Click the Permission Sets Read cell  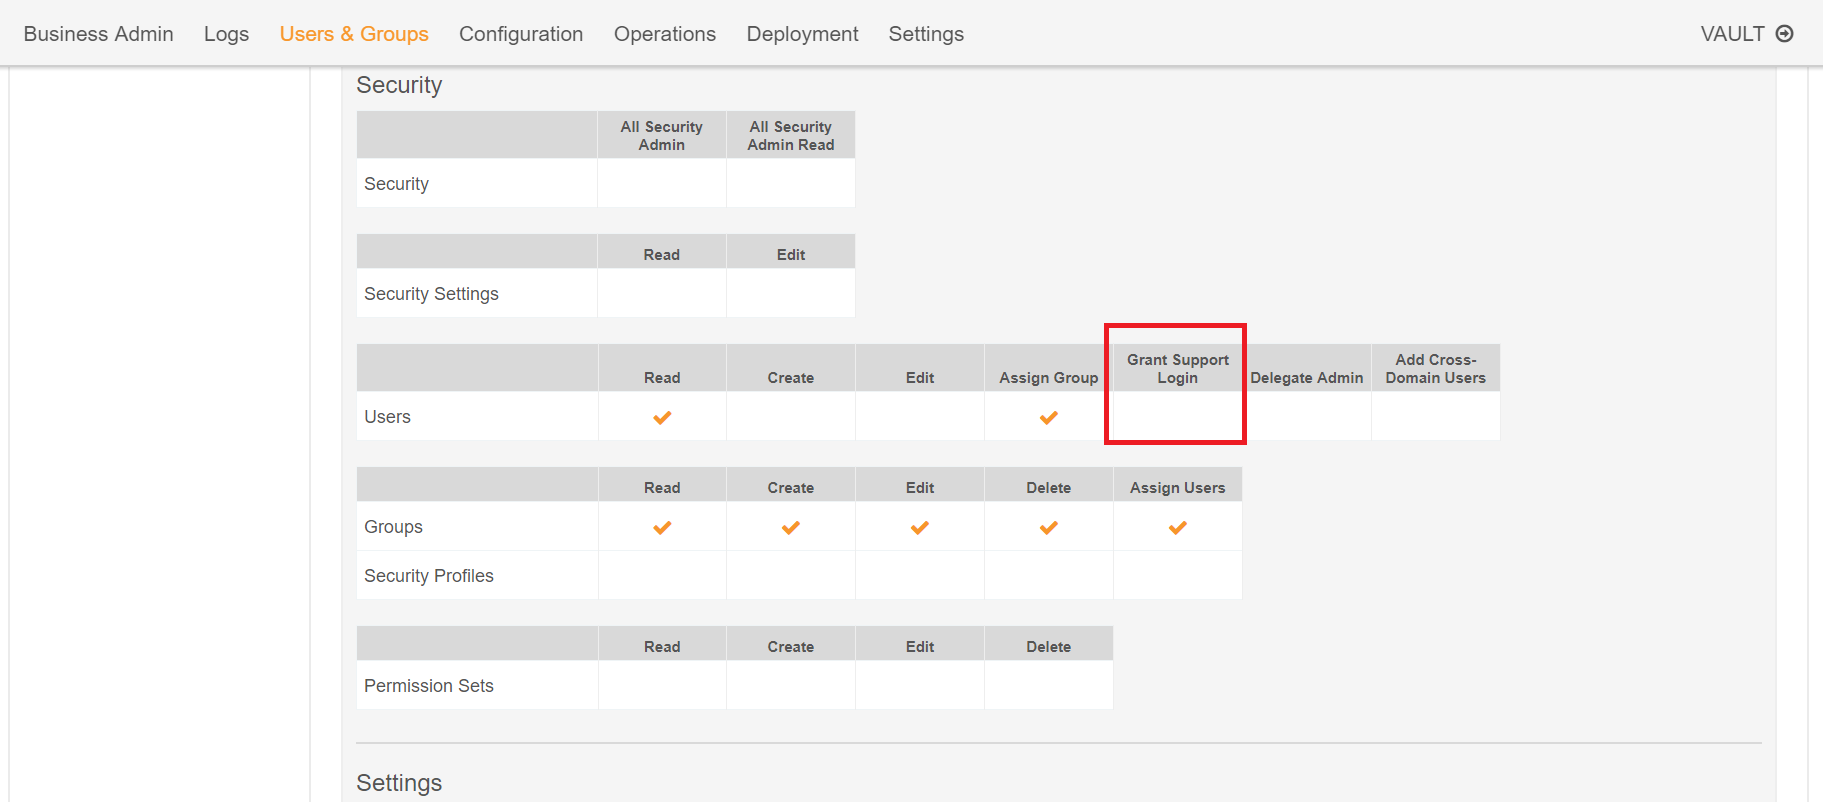(x=662, y=686)
